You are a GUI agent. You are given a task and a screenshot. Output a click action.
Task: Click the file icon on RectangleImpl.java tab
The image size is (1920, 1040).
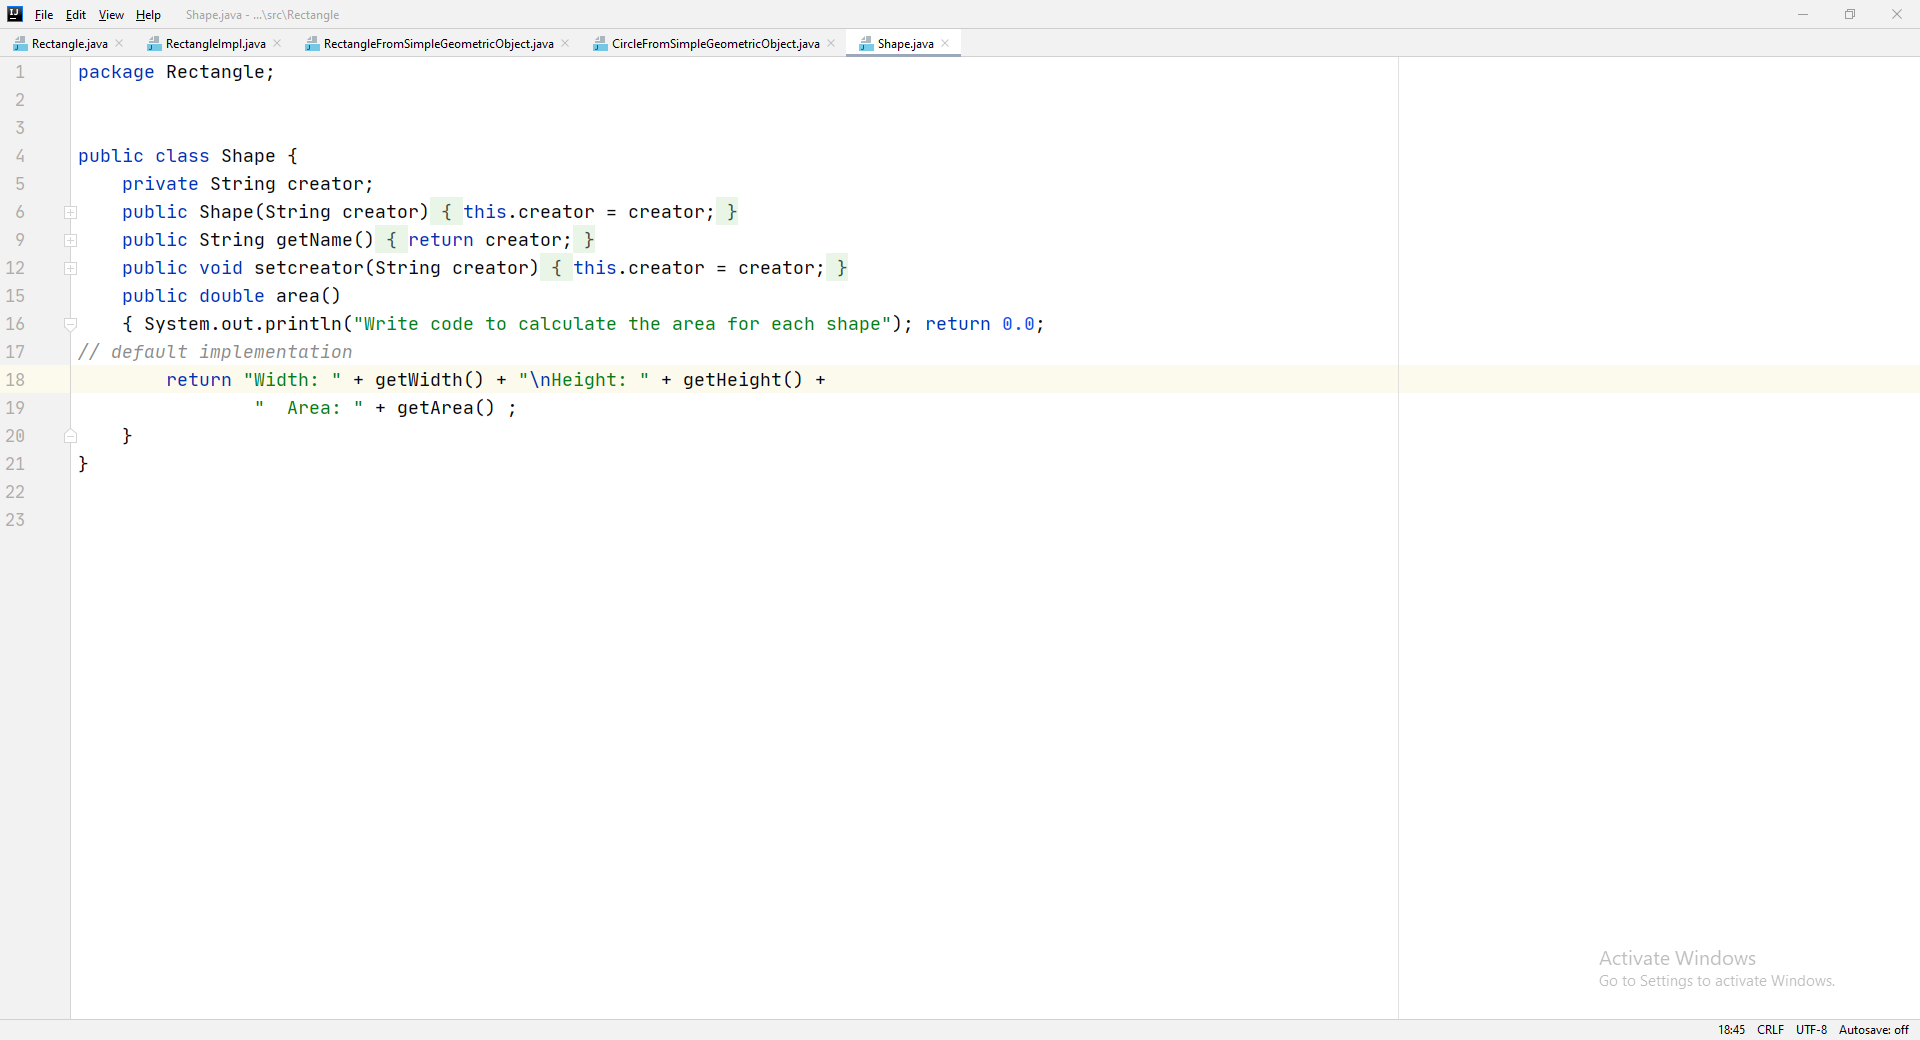click(155, 43)
